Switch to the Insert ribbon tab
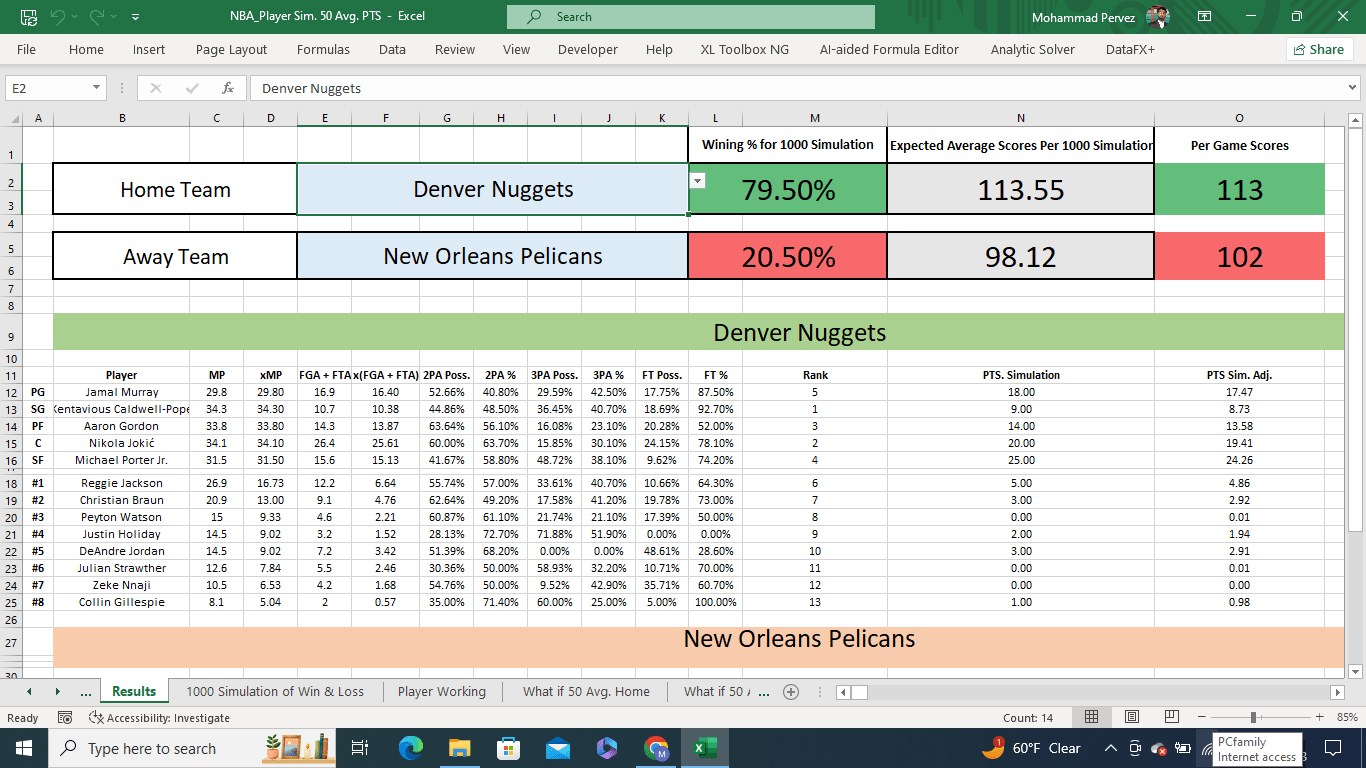 point(149,49)
